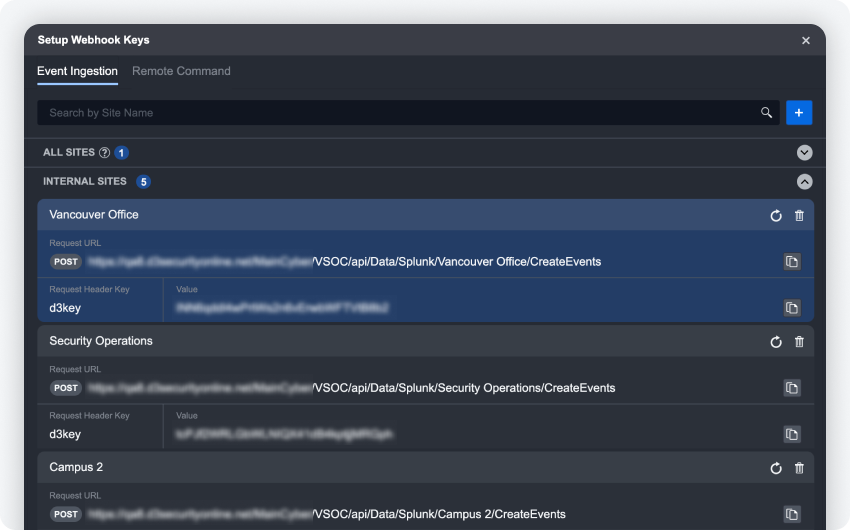Delete the Vancouver Office webhook entry
Screen dimensions: 850x530
pos(799,215)
